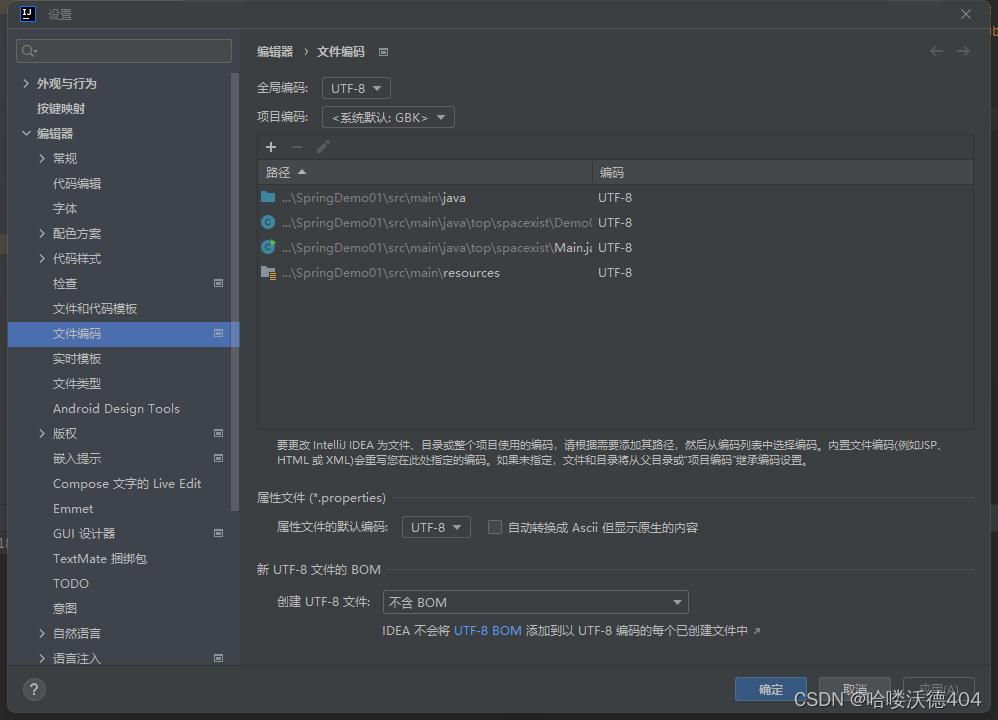Click the forward navigation arrow
Viewport: 998px width, 720px height.
point(963,51)
